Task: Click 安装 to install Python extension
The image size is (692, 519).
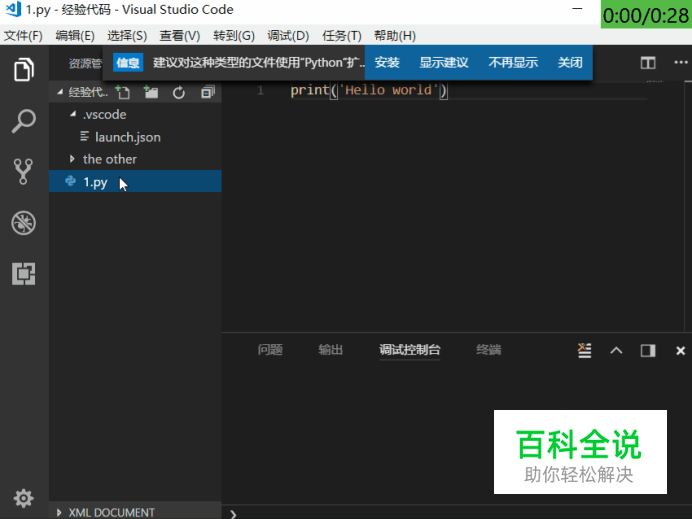Action: point(387,63)
